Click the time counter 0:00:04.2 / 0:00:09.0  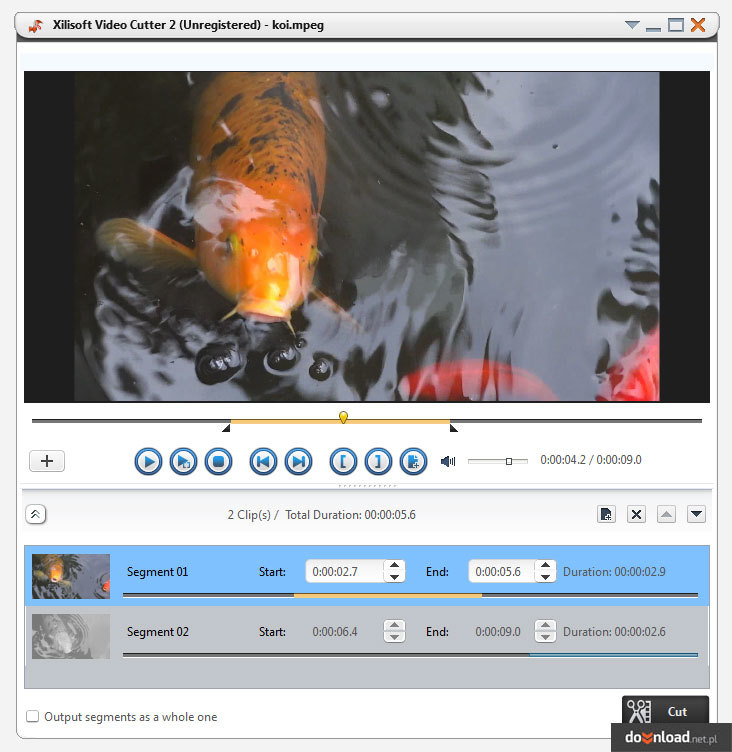[590, 460]
